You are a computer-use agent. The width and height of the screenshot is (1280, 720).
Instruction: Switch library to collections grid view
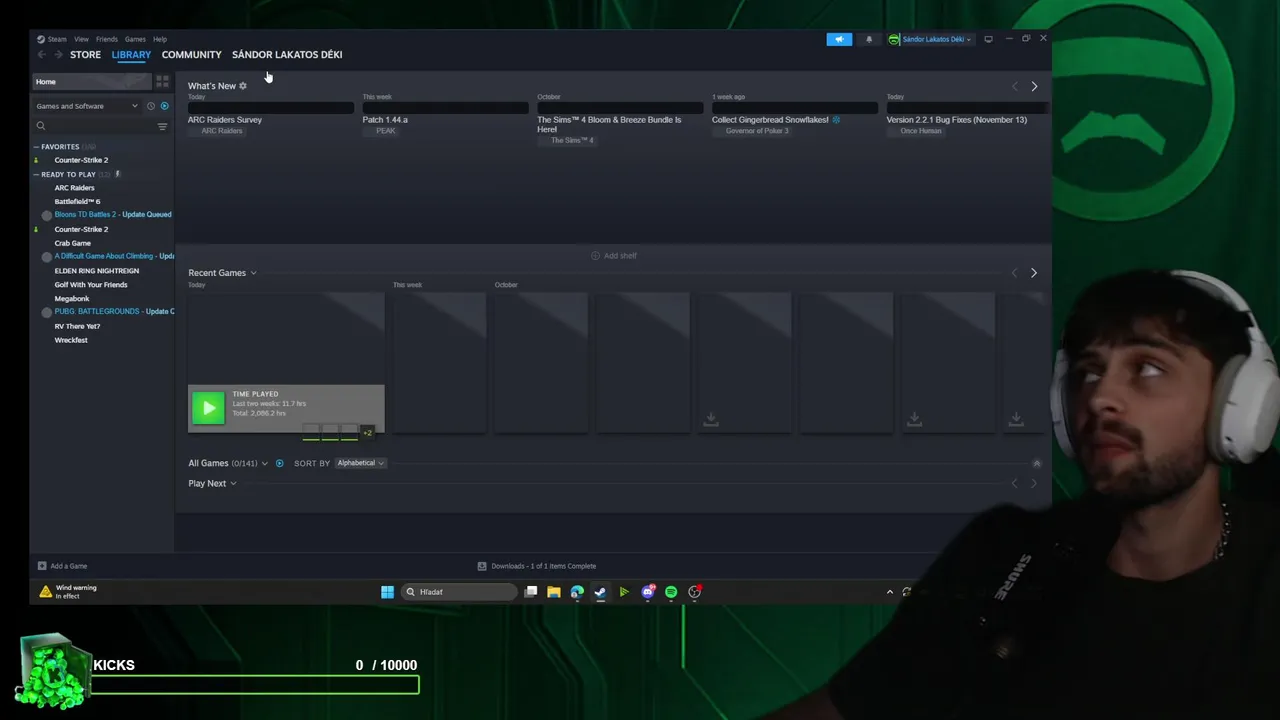click(x=162, y=82)
